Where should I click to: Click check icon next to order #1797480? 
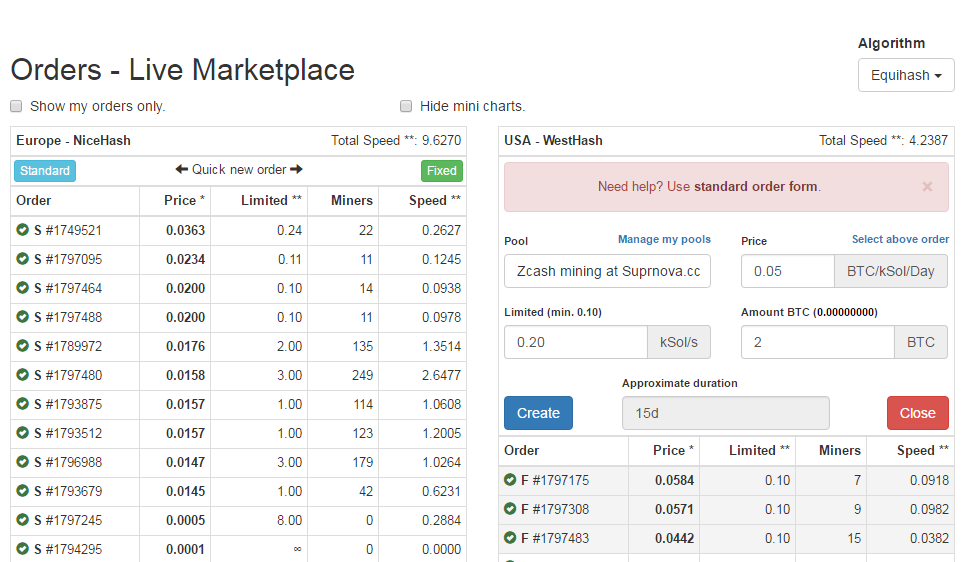pyautogui.click(x=22, y=375)
